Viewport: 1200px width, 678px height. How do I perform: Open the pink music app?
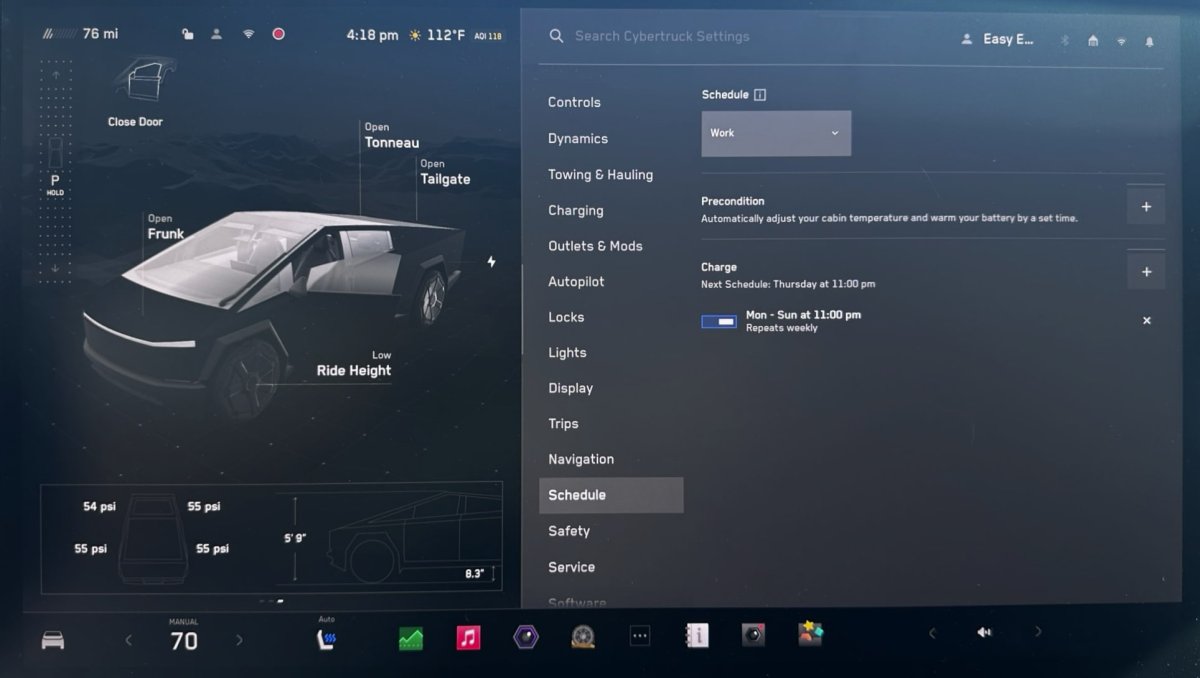click(468, 638)
